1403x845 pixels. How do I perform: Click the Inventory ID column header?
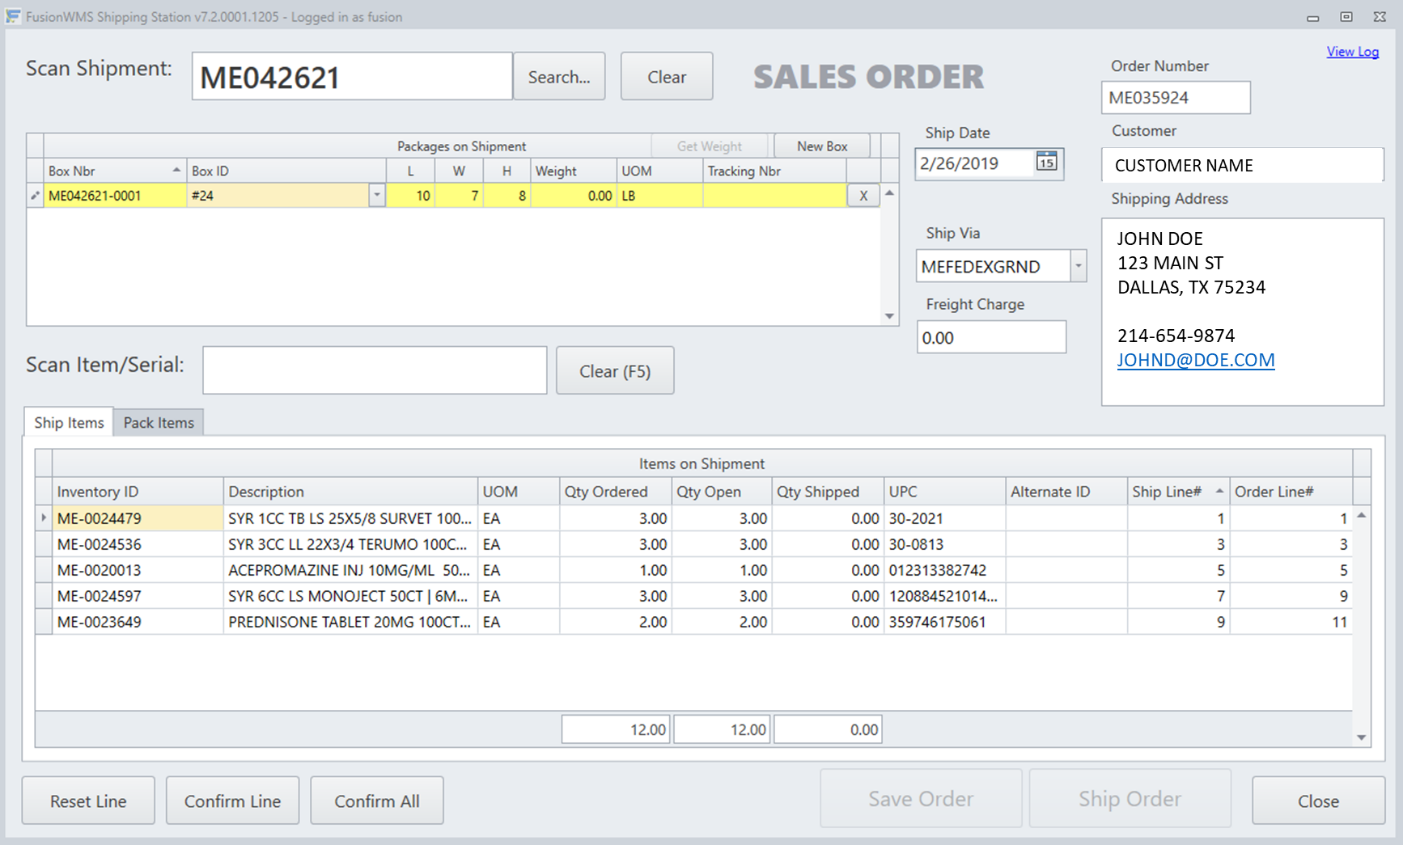click(x=138, y=491)
